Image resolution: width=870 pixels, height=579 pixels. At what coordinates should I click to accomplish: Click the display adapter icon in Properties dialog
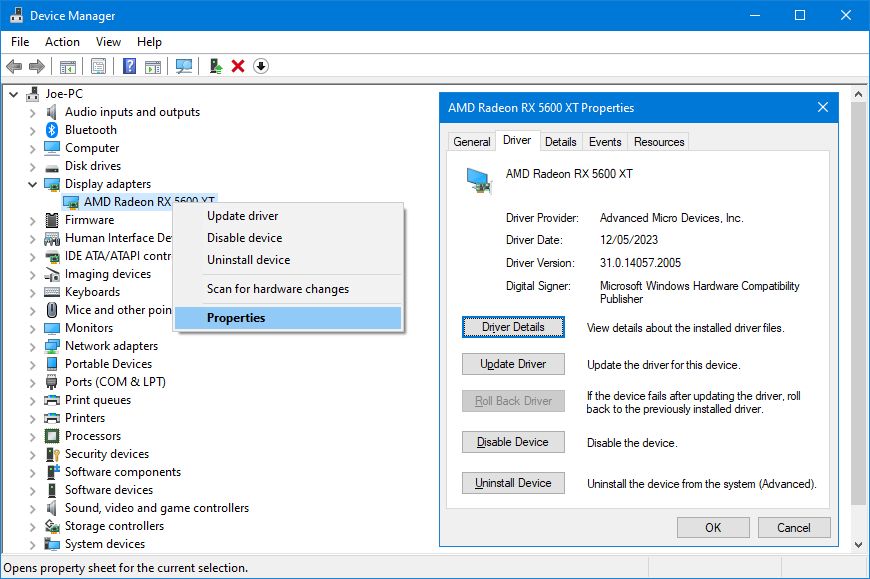(478, 180)
